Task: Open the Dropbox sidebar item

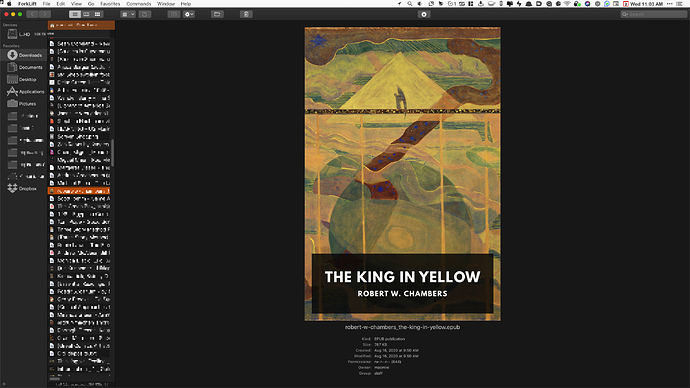Action: pyautogui.click(x=23, y=188)
